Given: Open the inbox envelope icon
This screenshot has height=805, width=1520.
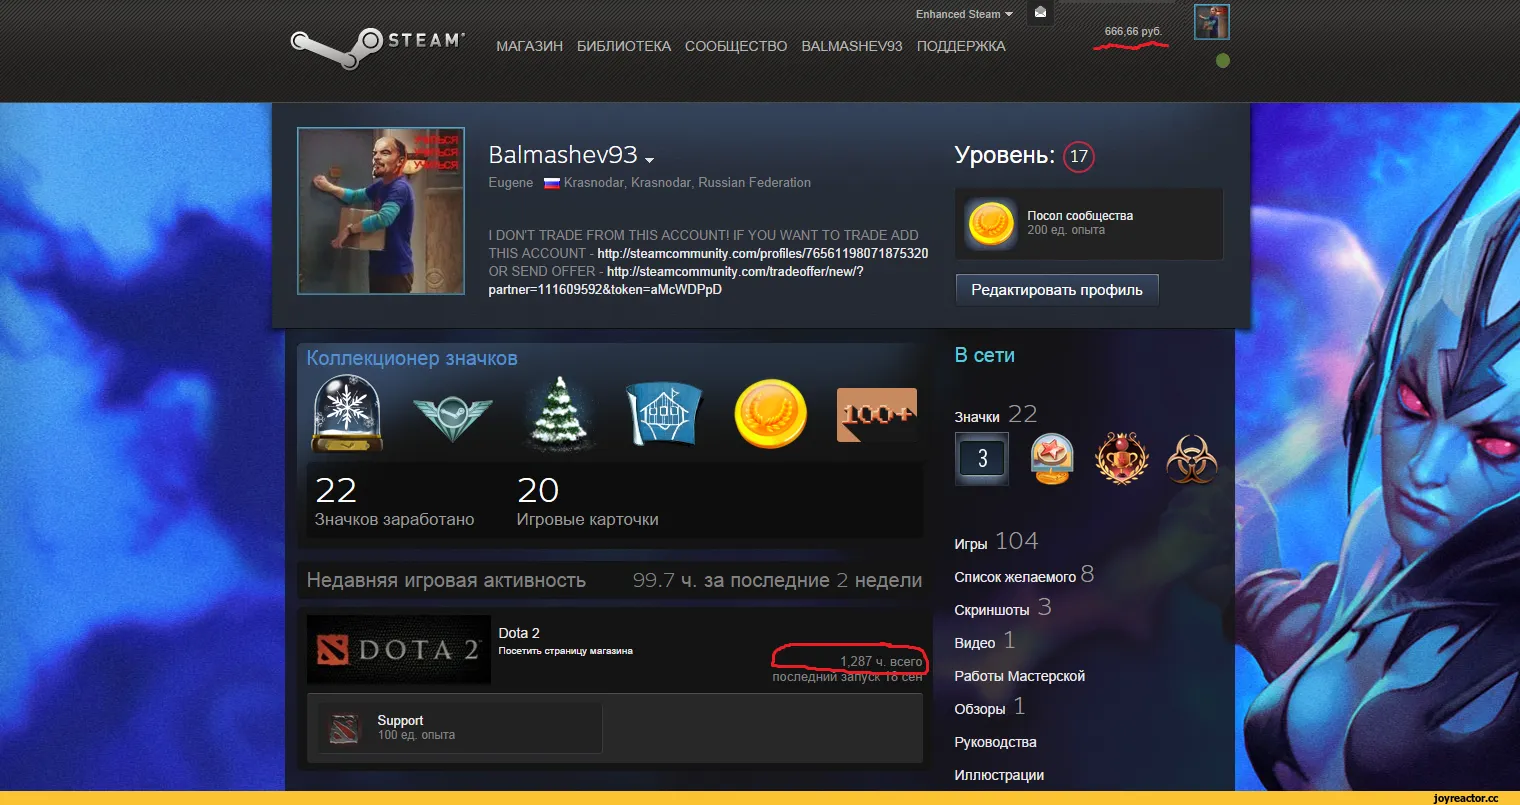Looking at the screenshot, I should 1040,13.
